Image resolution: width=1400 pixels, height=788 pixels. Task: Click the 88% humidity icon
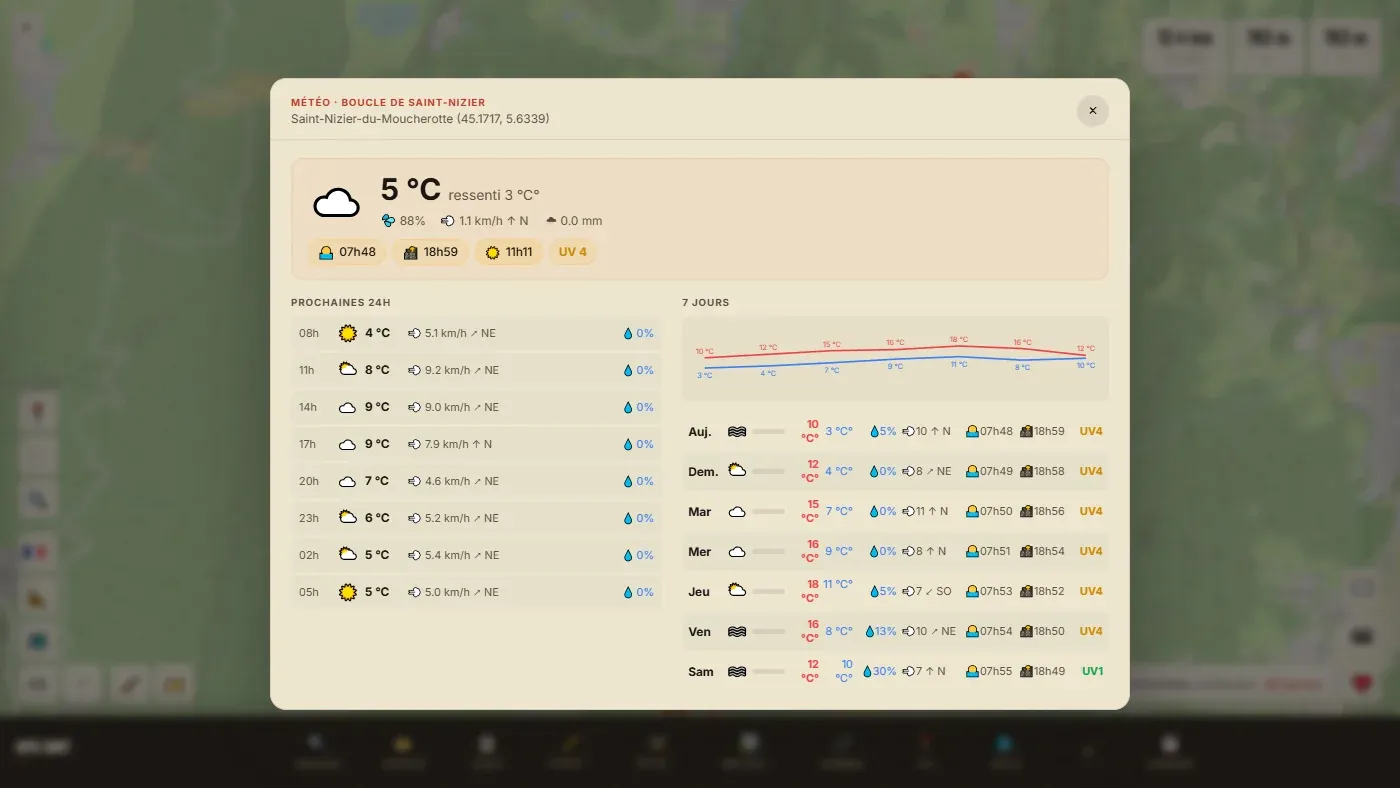click(x=388, y=221)
